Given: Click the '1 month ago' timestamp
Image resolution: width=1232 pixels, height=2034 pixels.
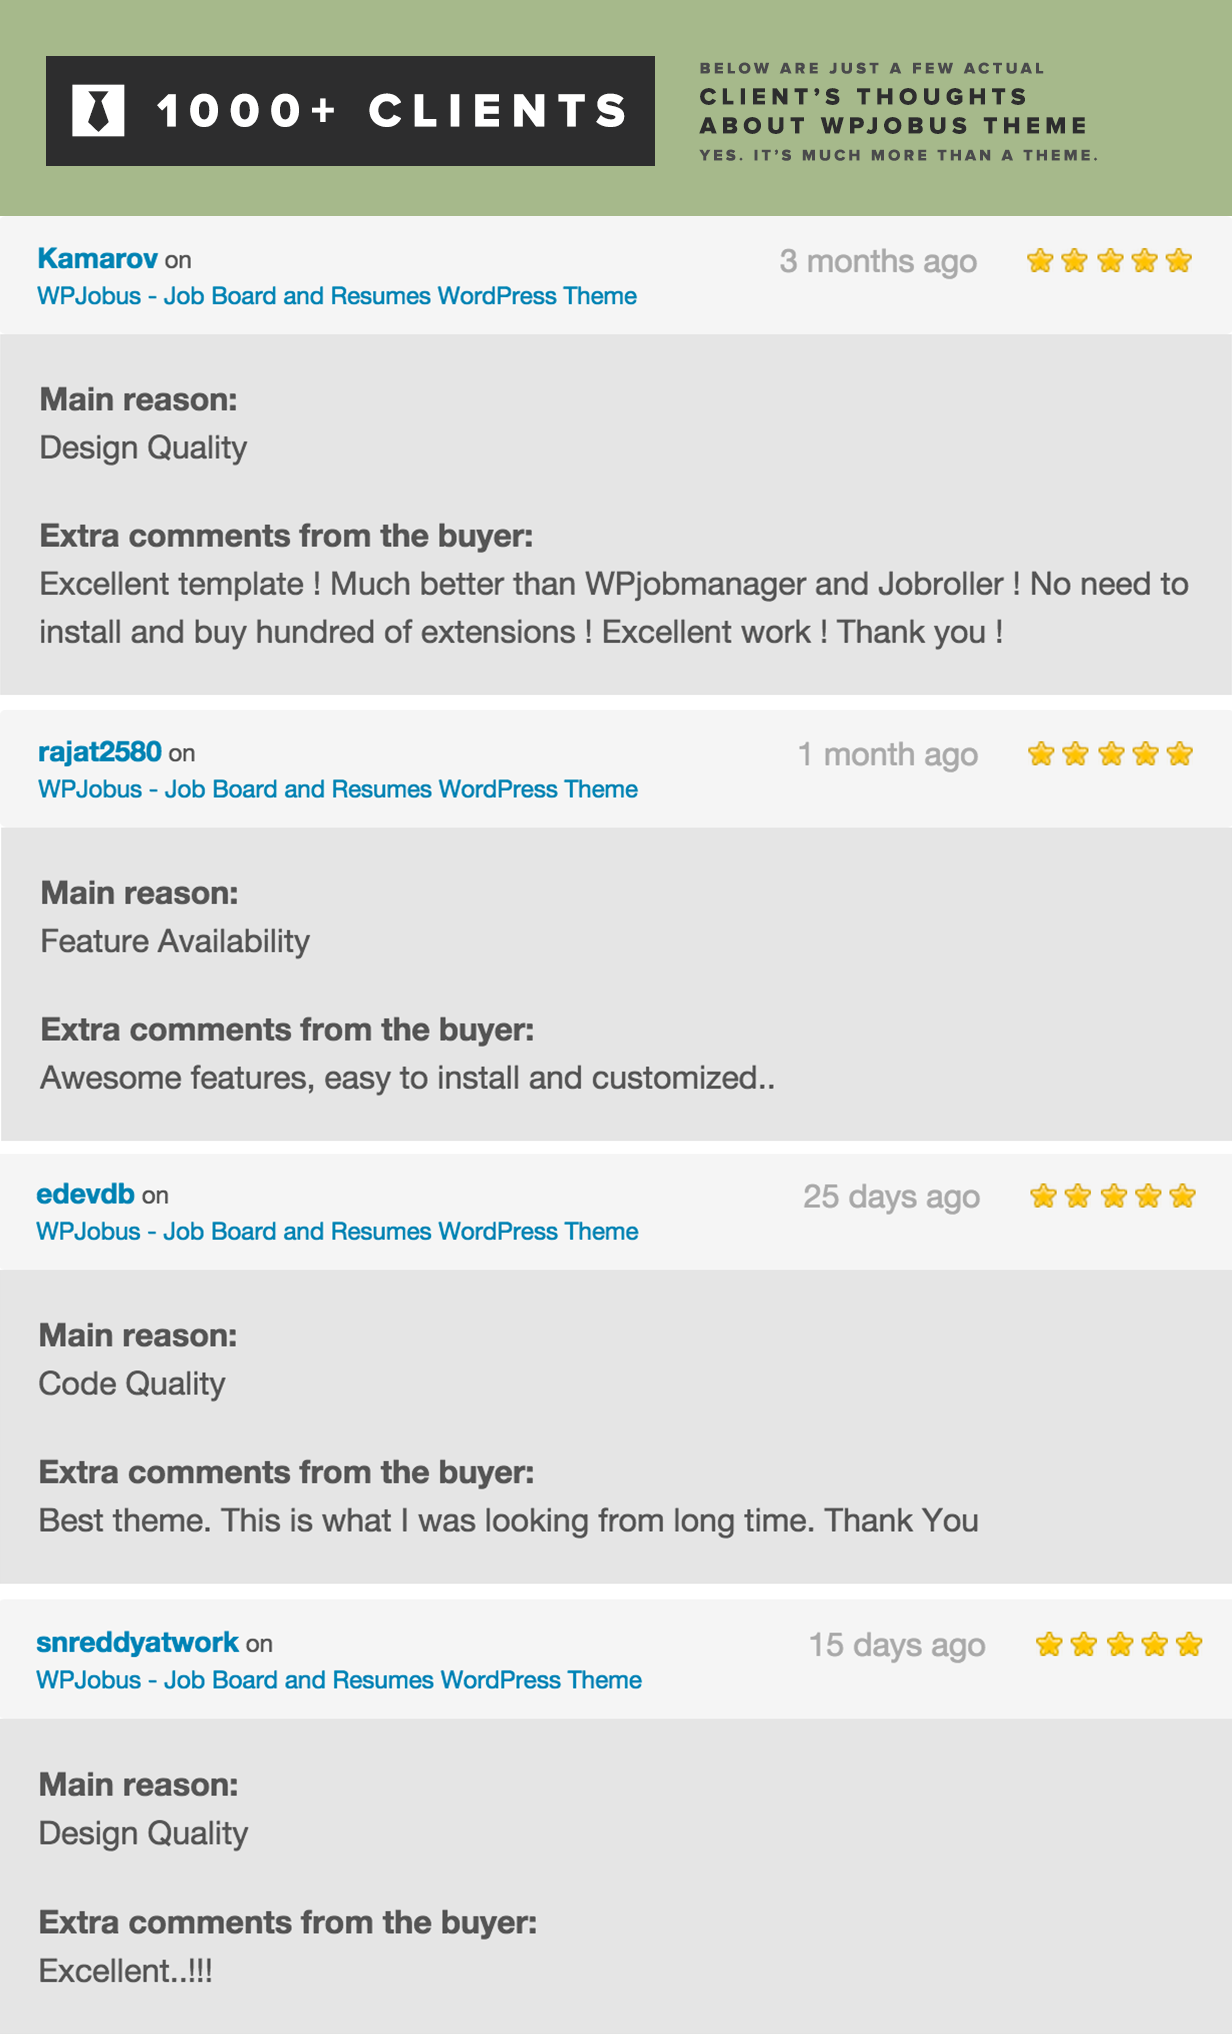Looking at the screenshot, I should tap(887, 755).
